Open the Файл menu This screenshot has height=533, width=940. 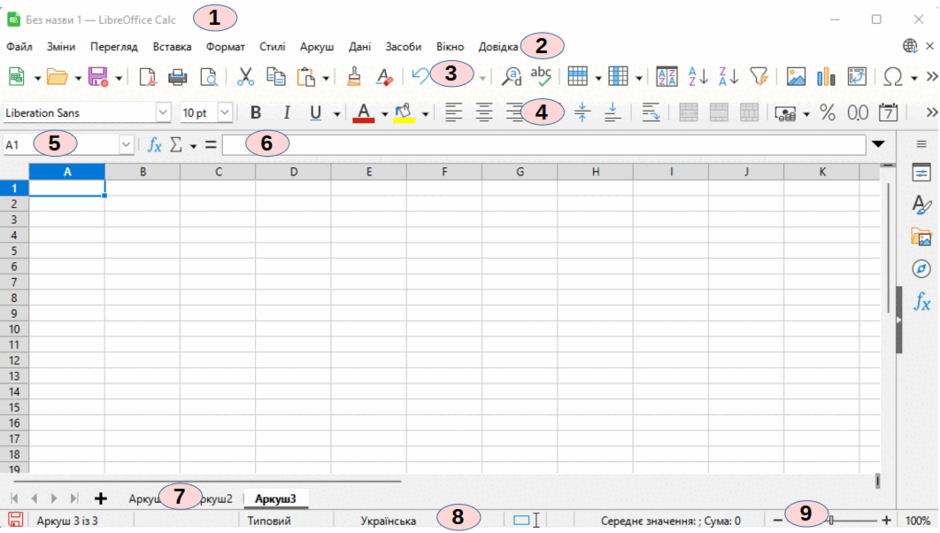point(19,47)
